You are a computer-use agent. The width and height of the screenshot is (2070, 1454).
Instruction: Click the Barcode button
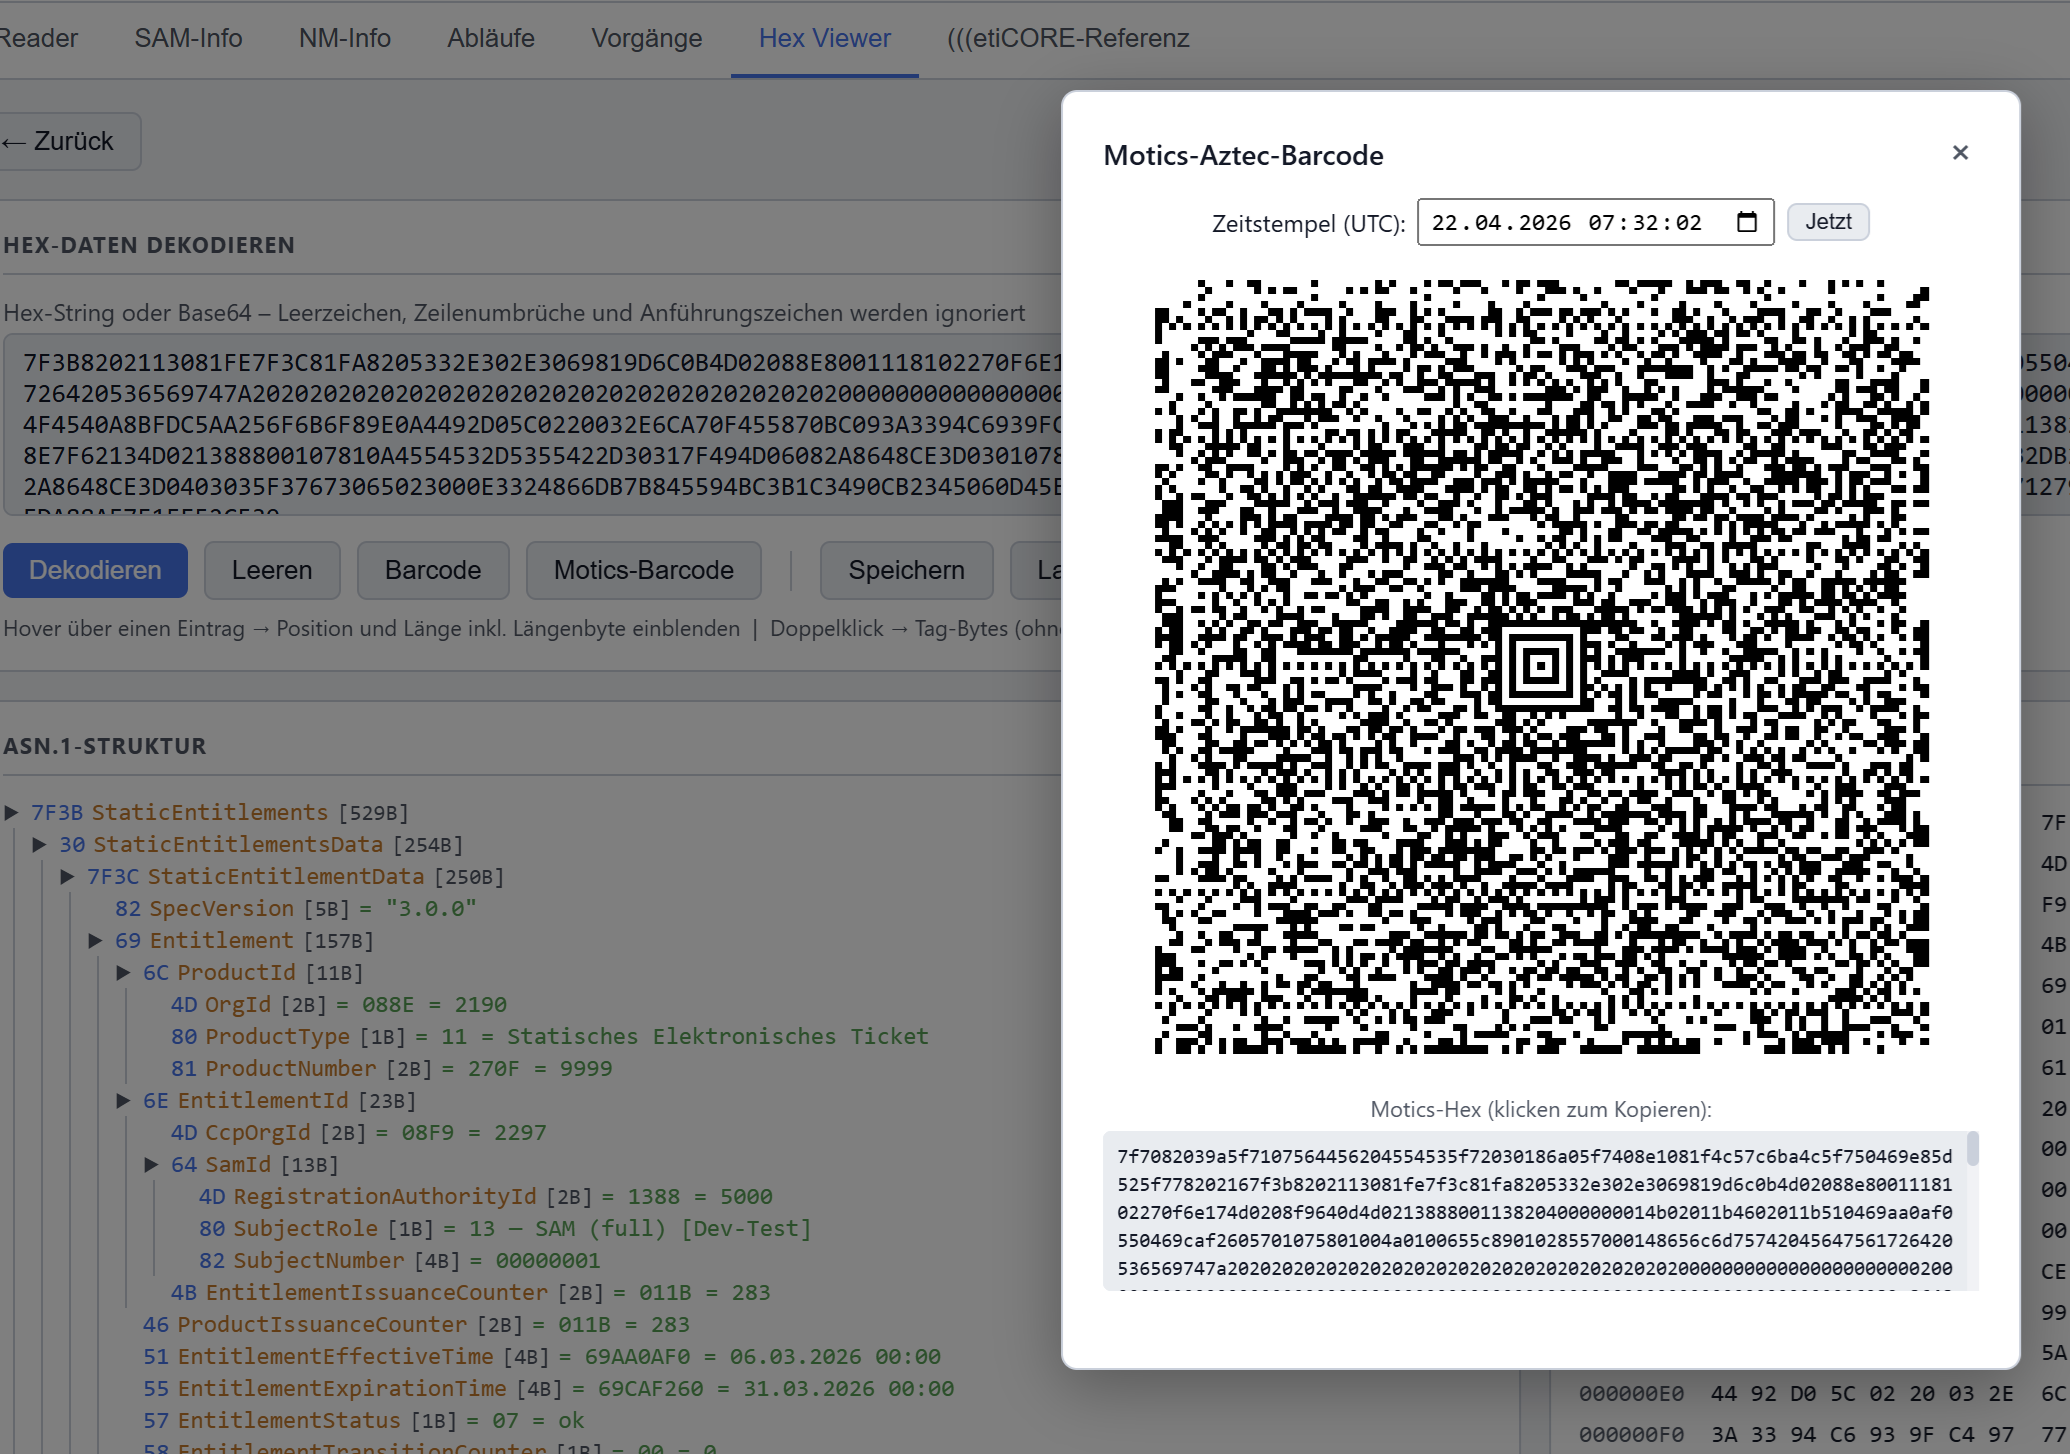(433, 570)
